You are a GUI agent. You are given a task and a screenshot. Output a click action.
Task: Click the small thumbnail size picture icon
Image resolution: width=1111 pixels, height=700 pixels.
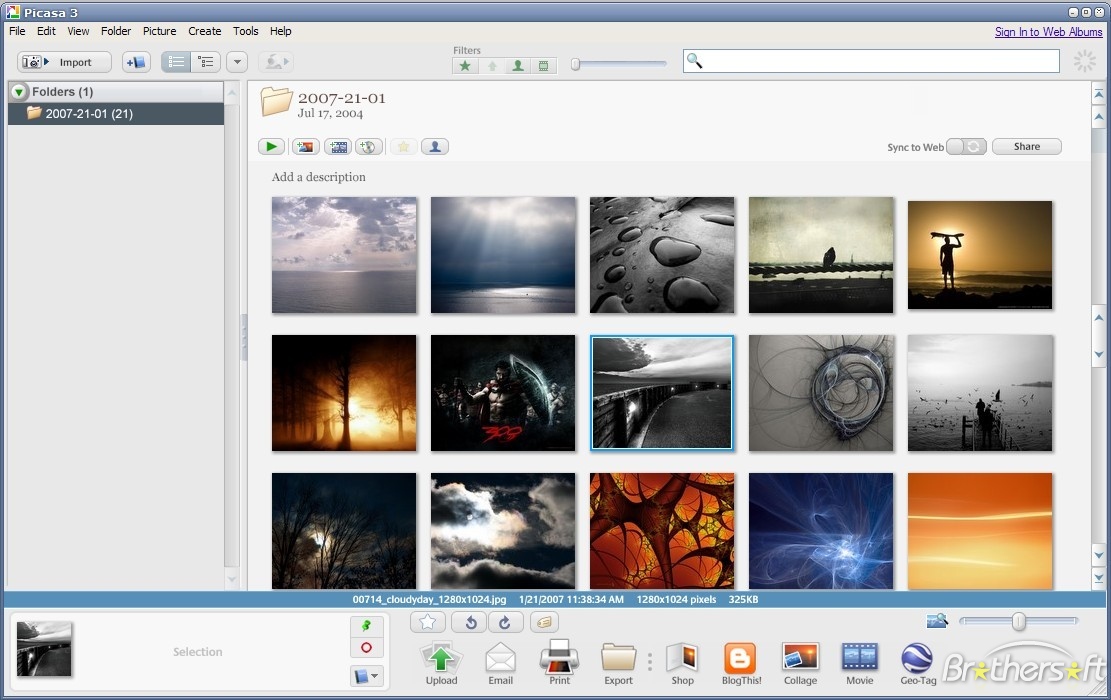pyautogui.click(x=937, y=621)
